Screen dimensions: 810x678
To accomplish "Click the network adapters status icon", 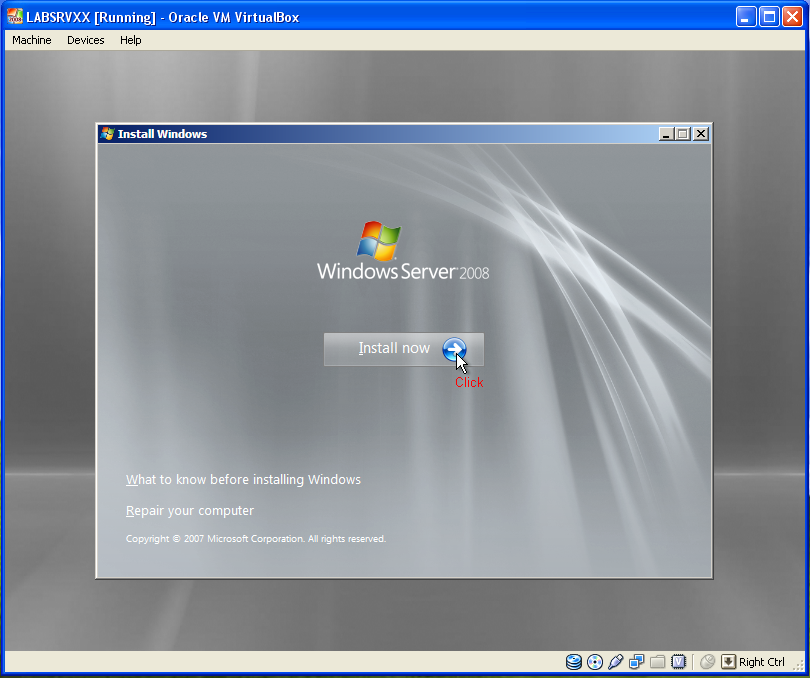I will pos(636,661).
